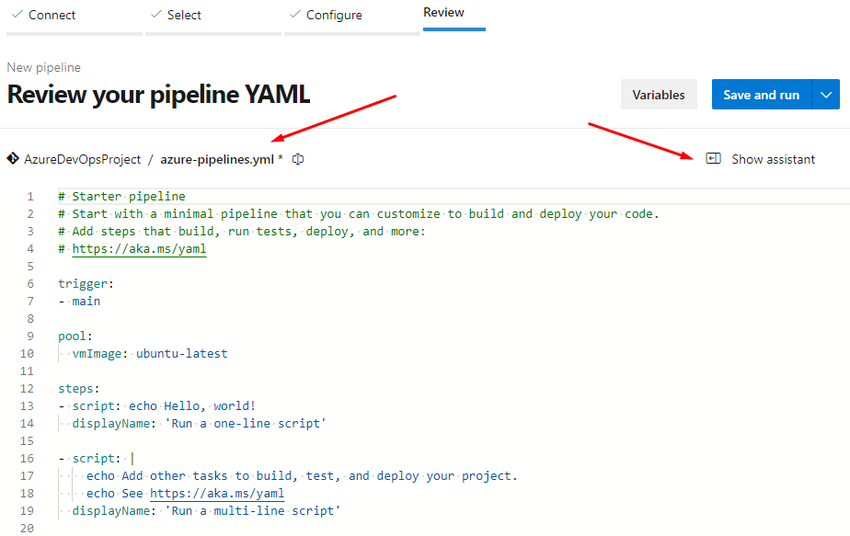850x536 pixels.
Task: Click the repository icon beside AzureDevOpsProject
Action: (13, 159)
